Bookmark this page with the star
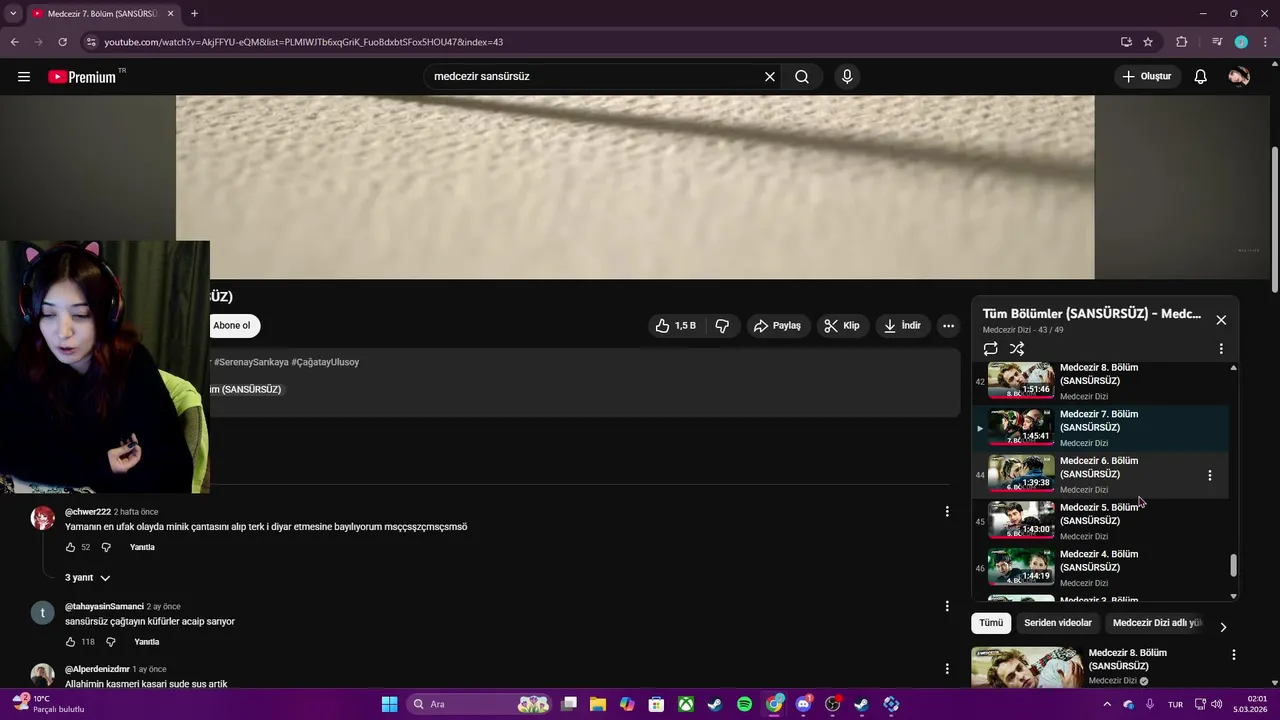This screenshot has width=1280, height=720. pyautogui.click(x=1148, y=42)
